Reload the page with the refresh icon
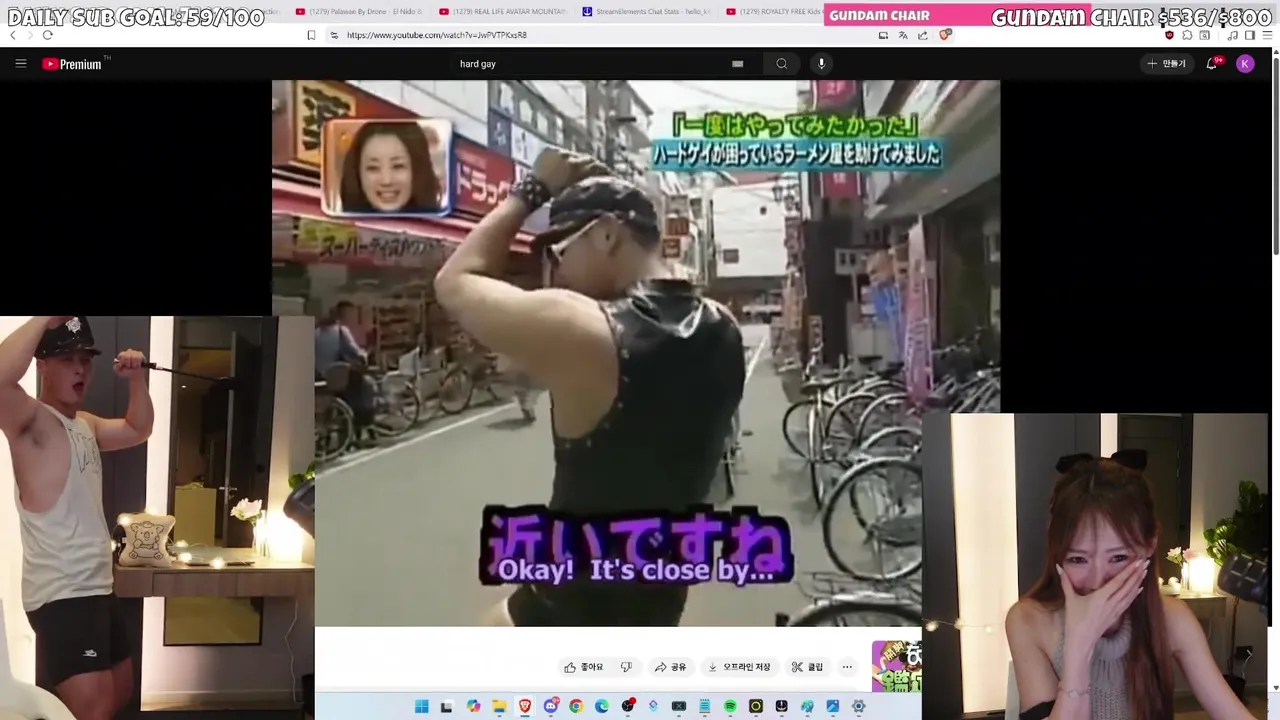 (47, 35)
